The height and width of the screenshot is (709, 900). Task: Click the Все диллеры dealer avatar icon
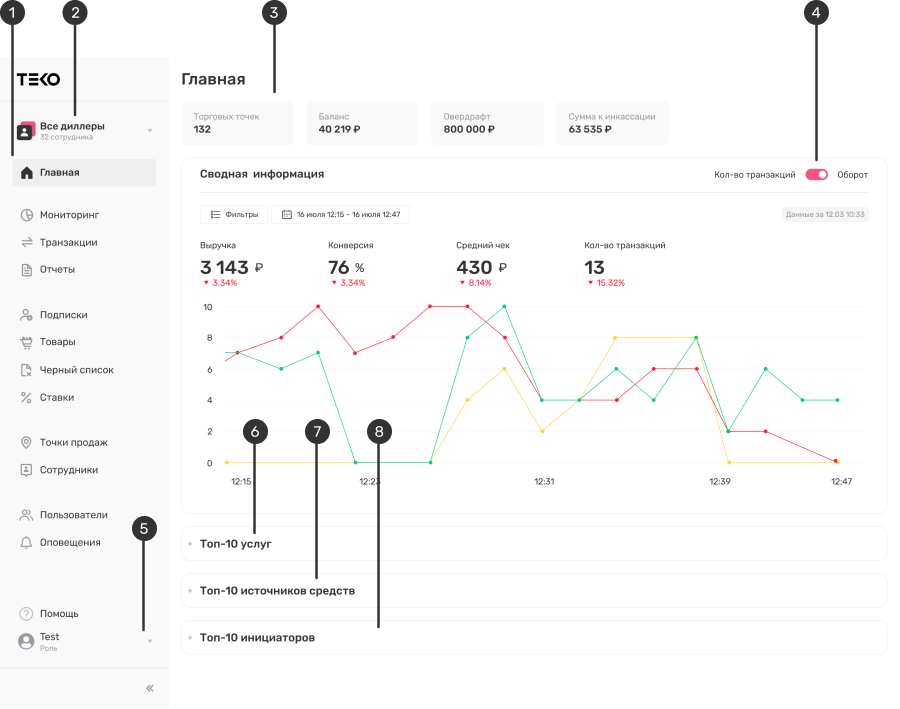[x=25, y=131]
